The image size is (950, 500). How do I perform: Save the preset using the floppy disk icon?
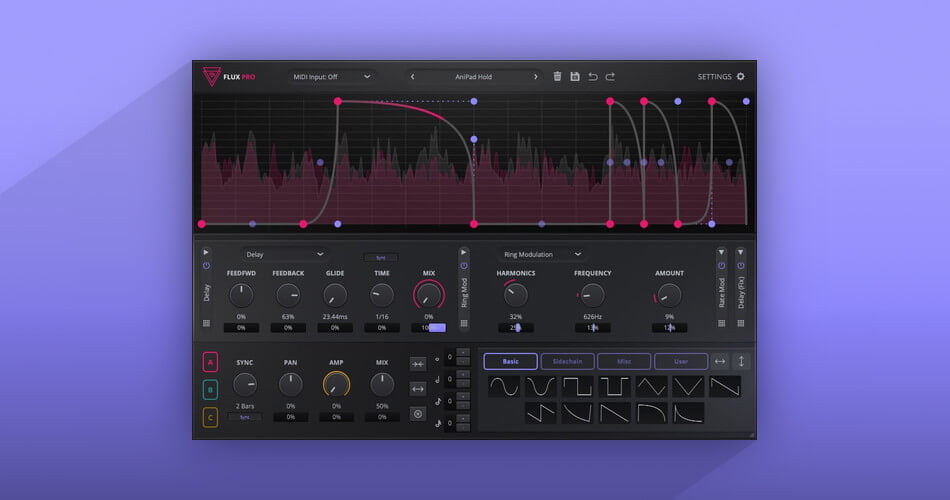pos(575,76)
